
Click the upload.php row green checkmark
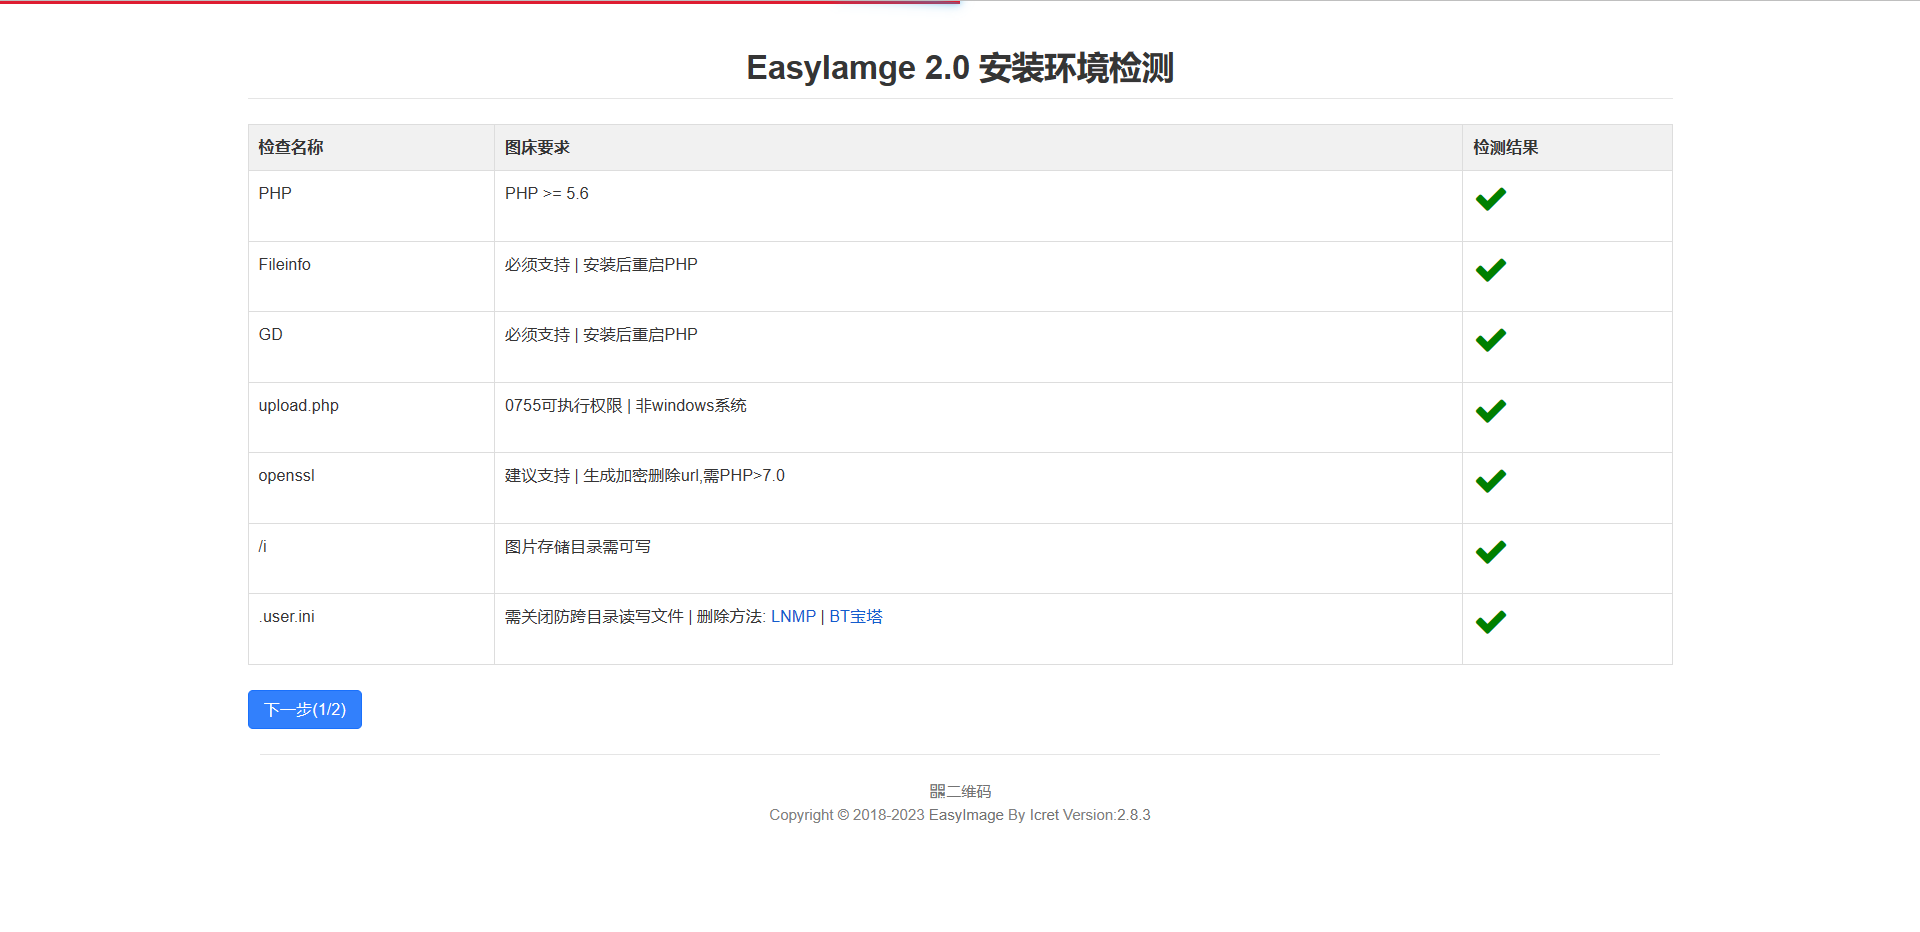[1490, 411]
